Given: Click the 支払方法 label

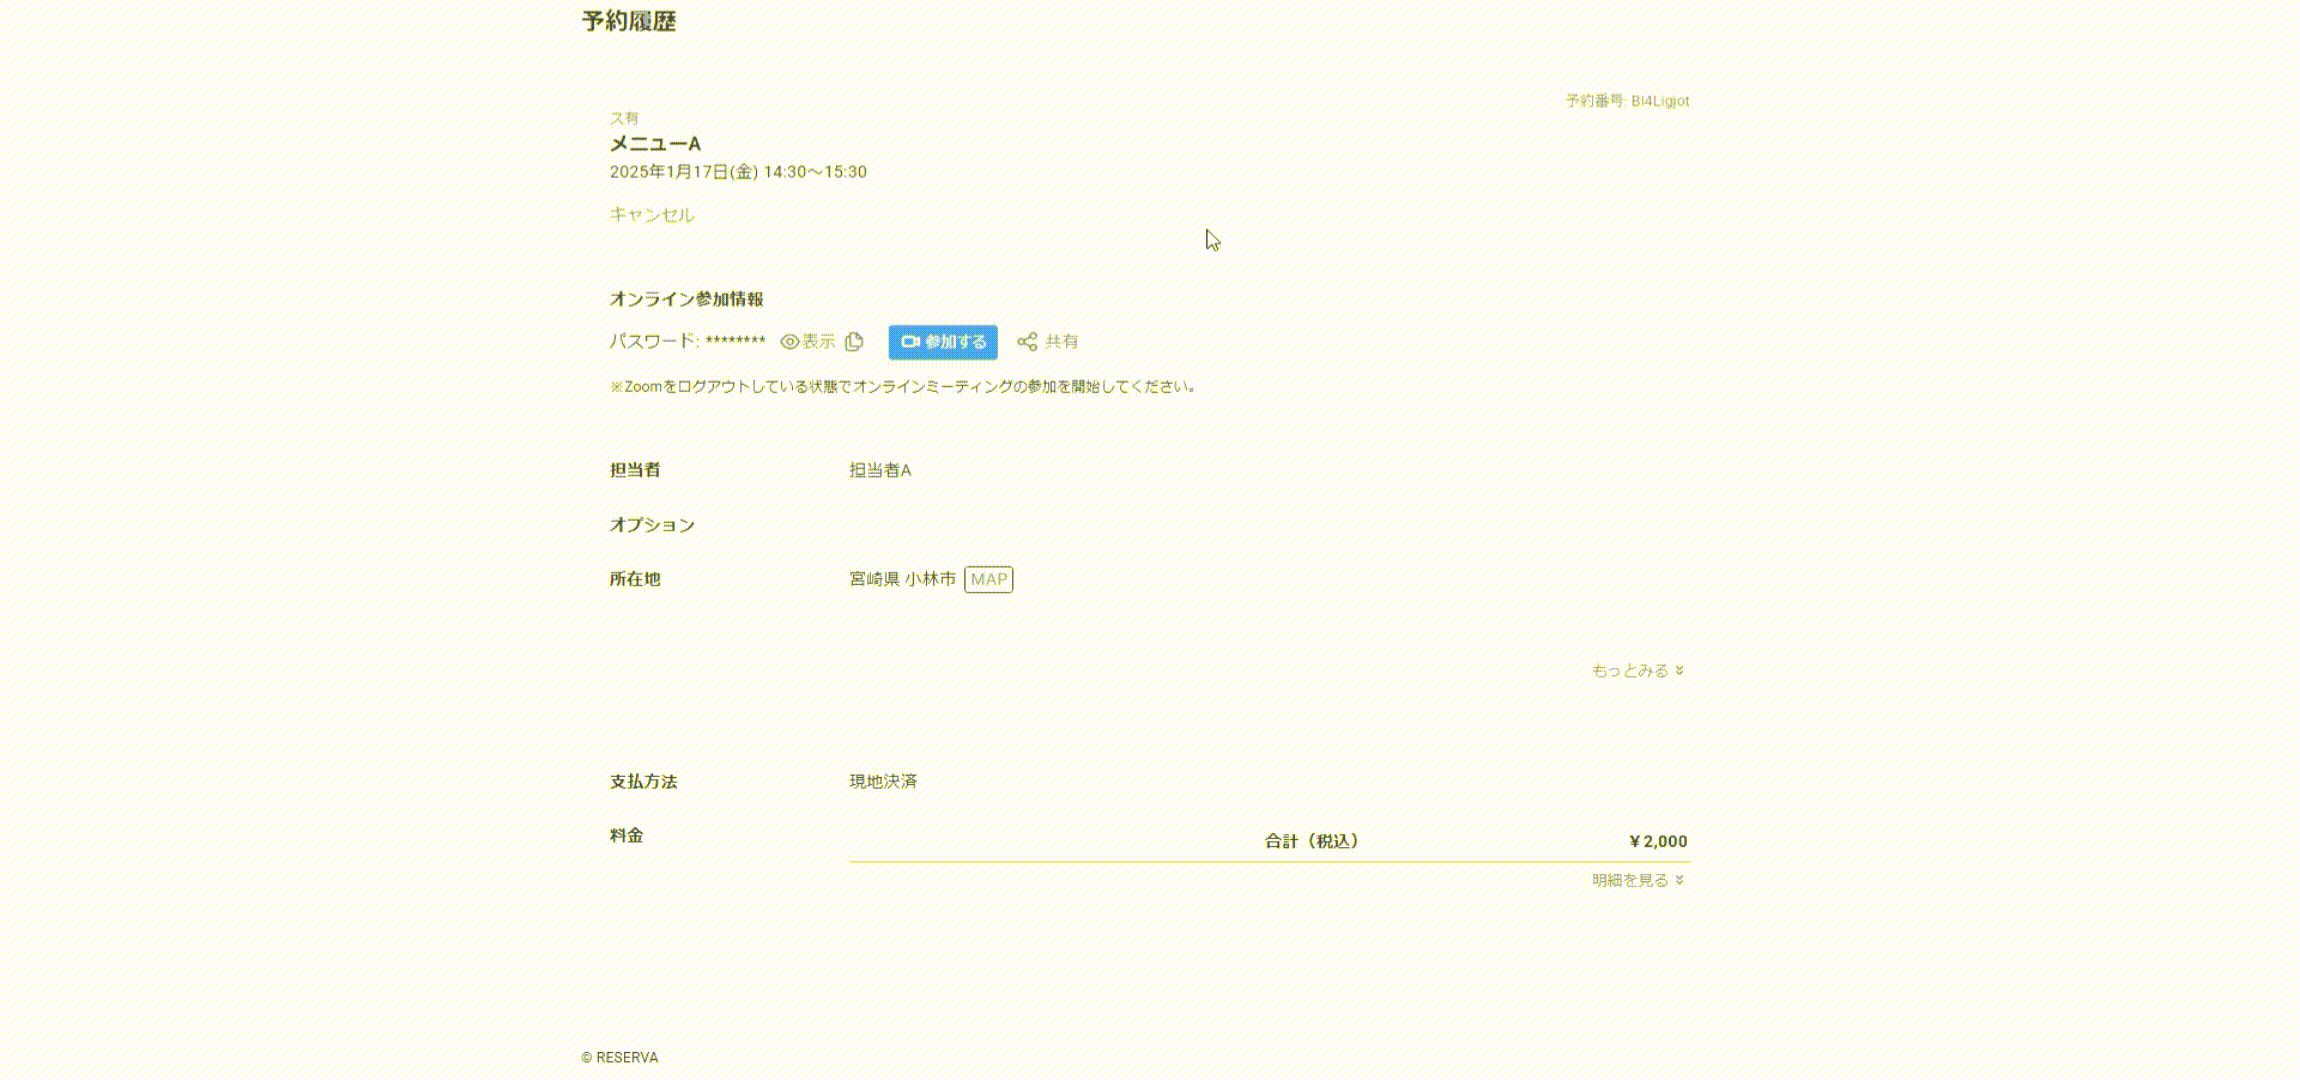Looking at the screenshot, I should (643, 782).
